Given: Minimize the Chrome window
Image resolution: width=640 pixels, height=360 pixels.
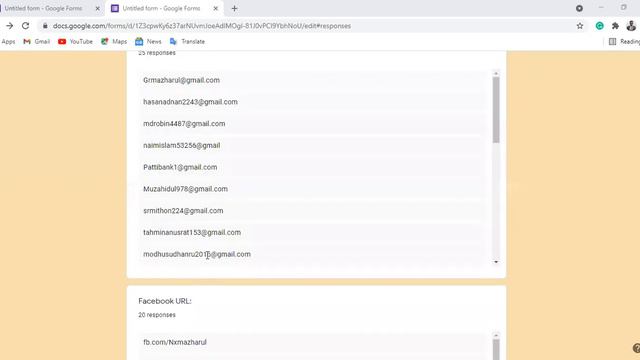Looking at the screenshot, I should click(601, 8).
